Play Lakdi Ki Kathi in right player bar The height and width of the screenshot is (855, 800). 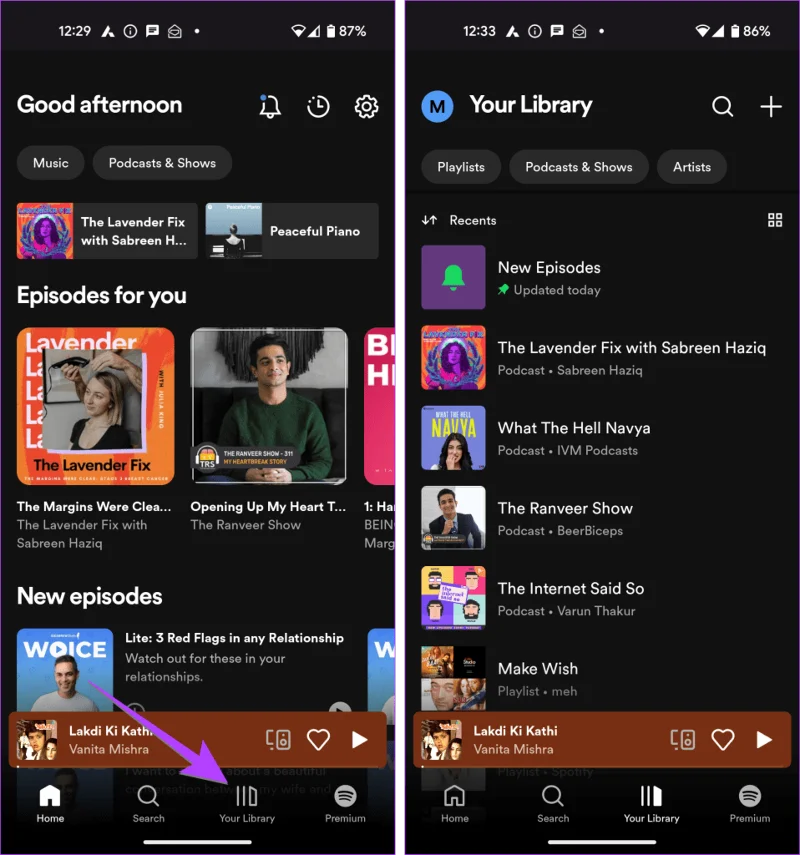pyautogui.click(x=764, y=740)
